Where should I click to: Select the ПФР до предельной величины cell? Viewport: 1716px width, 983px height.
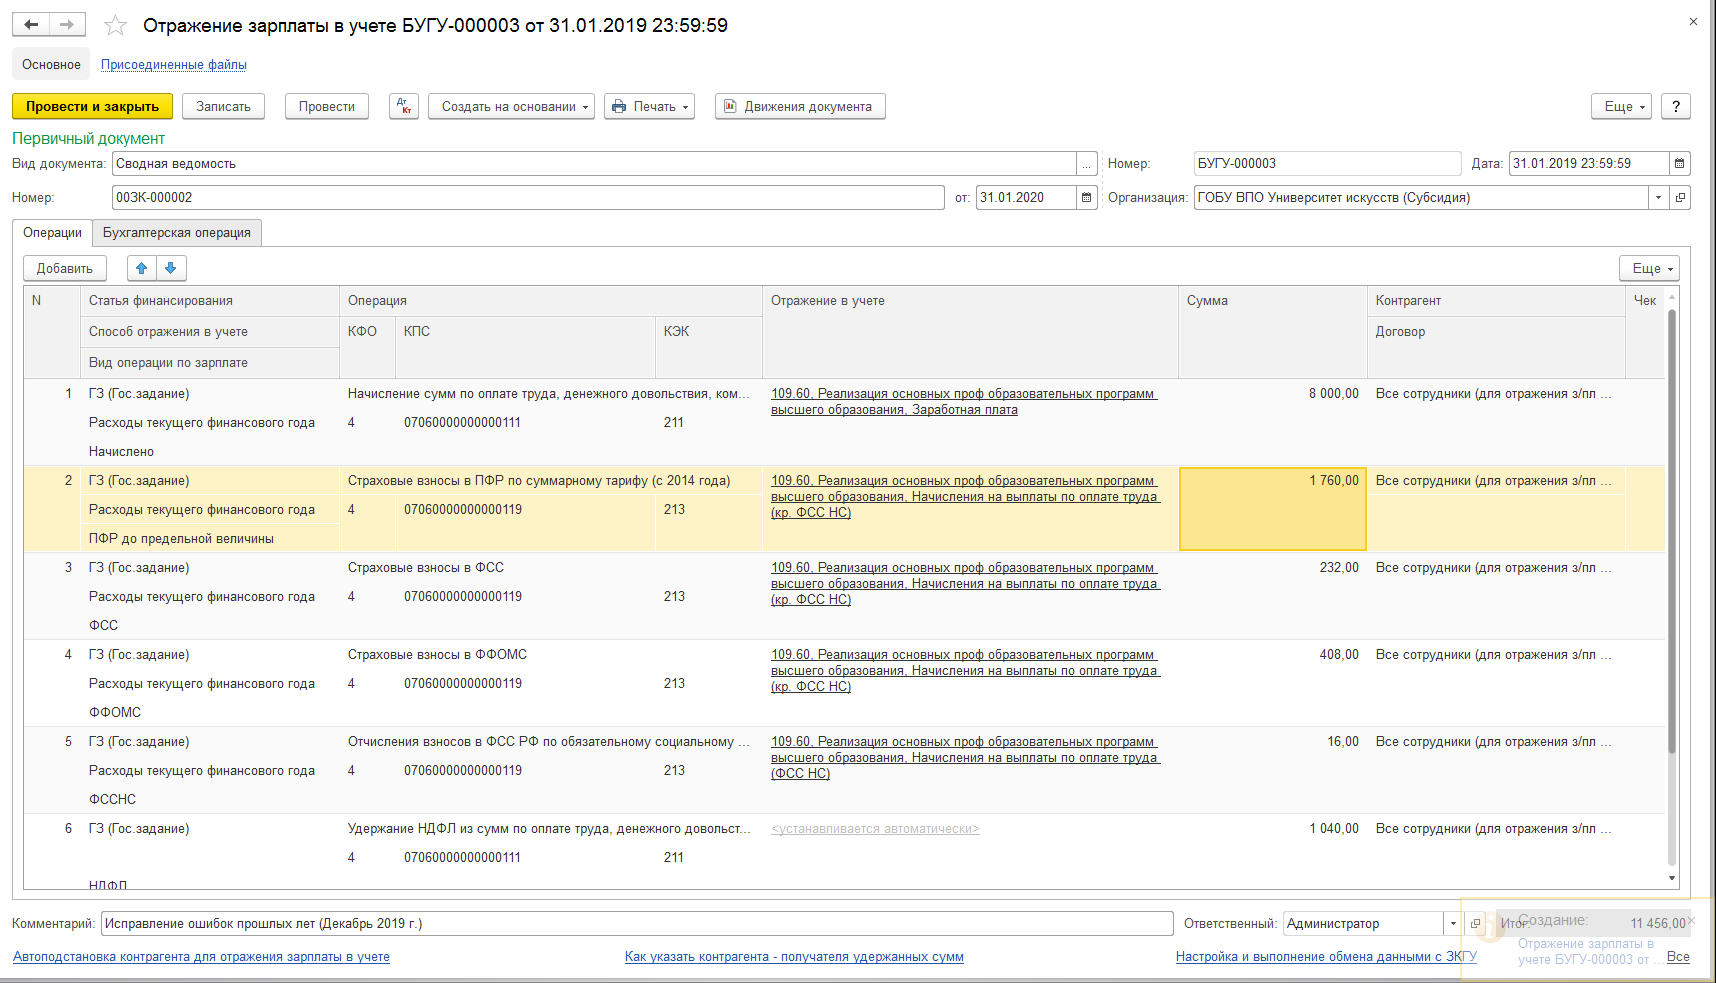pyautogui.click(x=209, y=538)
